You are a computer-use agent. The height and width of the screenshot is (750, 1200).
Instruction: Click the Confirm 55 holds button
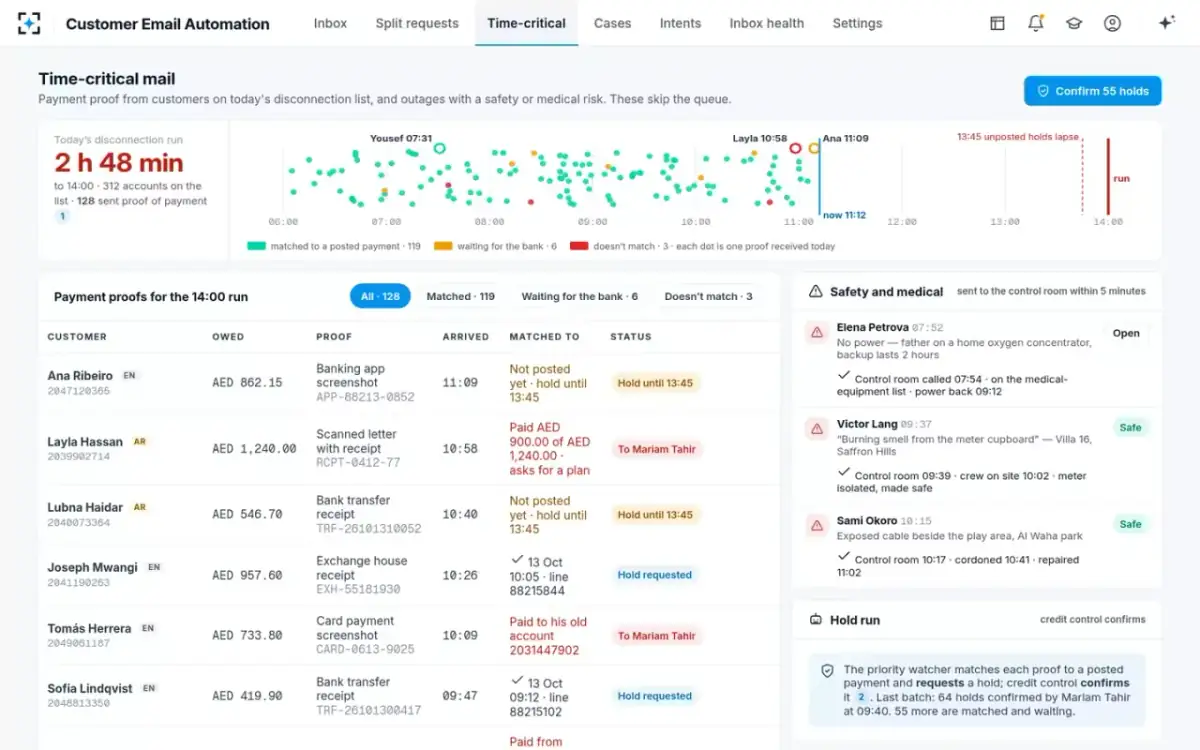[x=1092, y=91]
